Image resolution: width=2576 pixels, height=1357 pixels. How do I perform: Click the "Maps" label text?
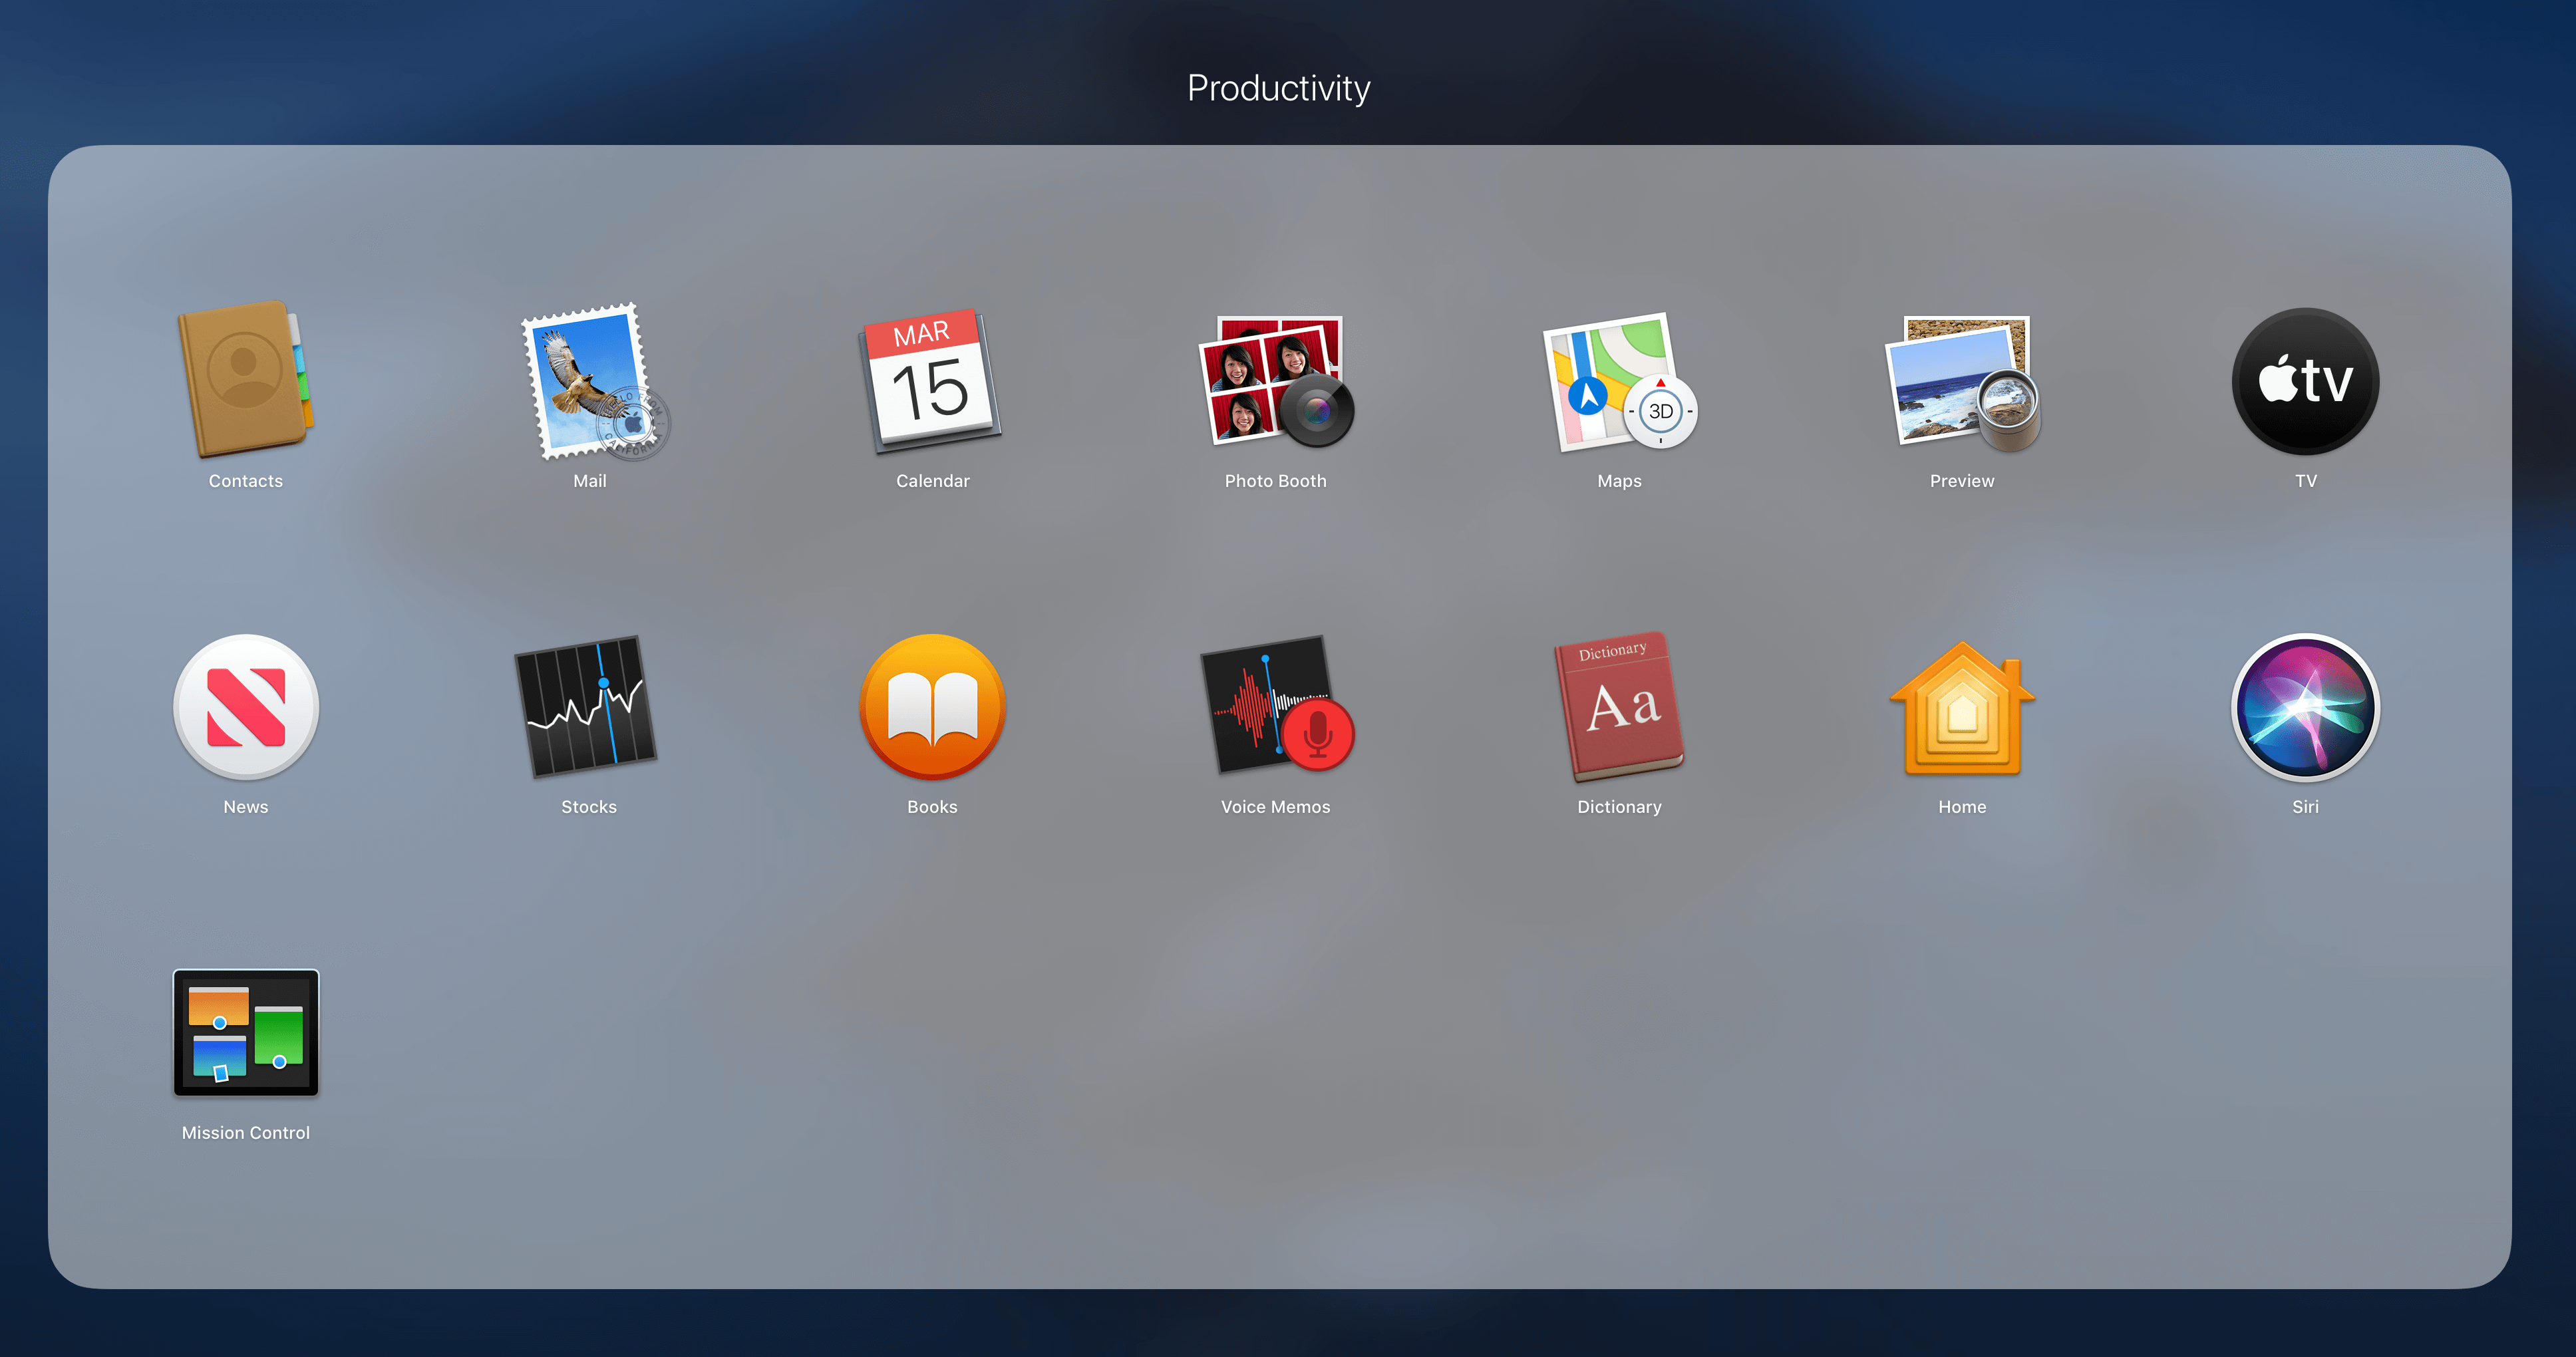coord(1619,481)
